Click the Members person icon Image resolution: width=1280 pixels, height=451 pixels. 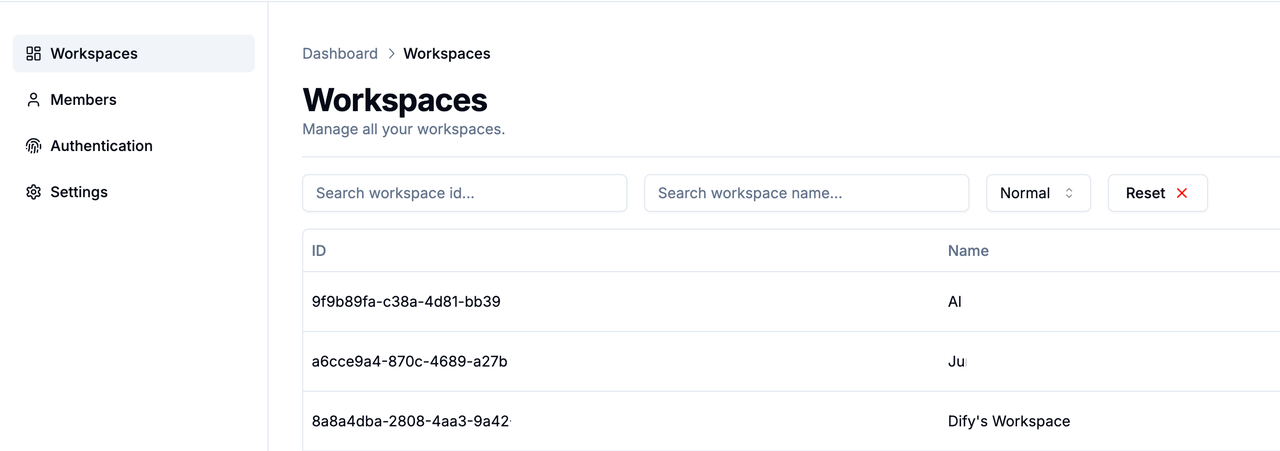[33, 100]
